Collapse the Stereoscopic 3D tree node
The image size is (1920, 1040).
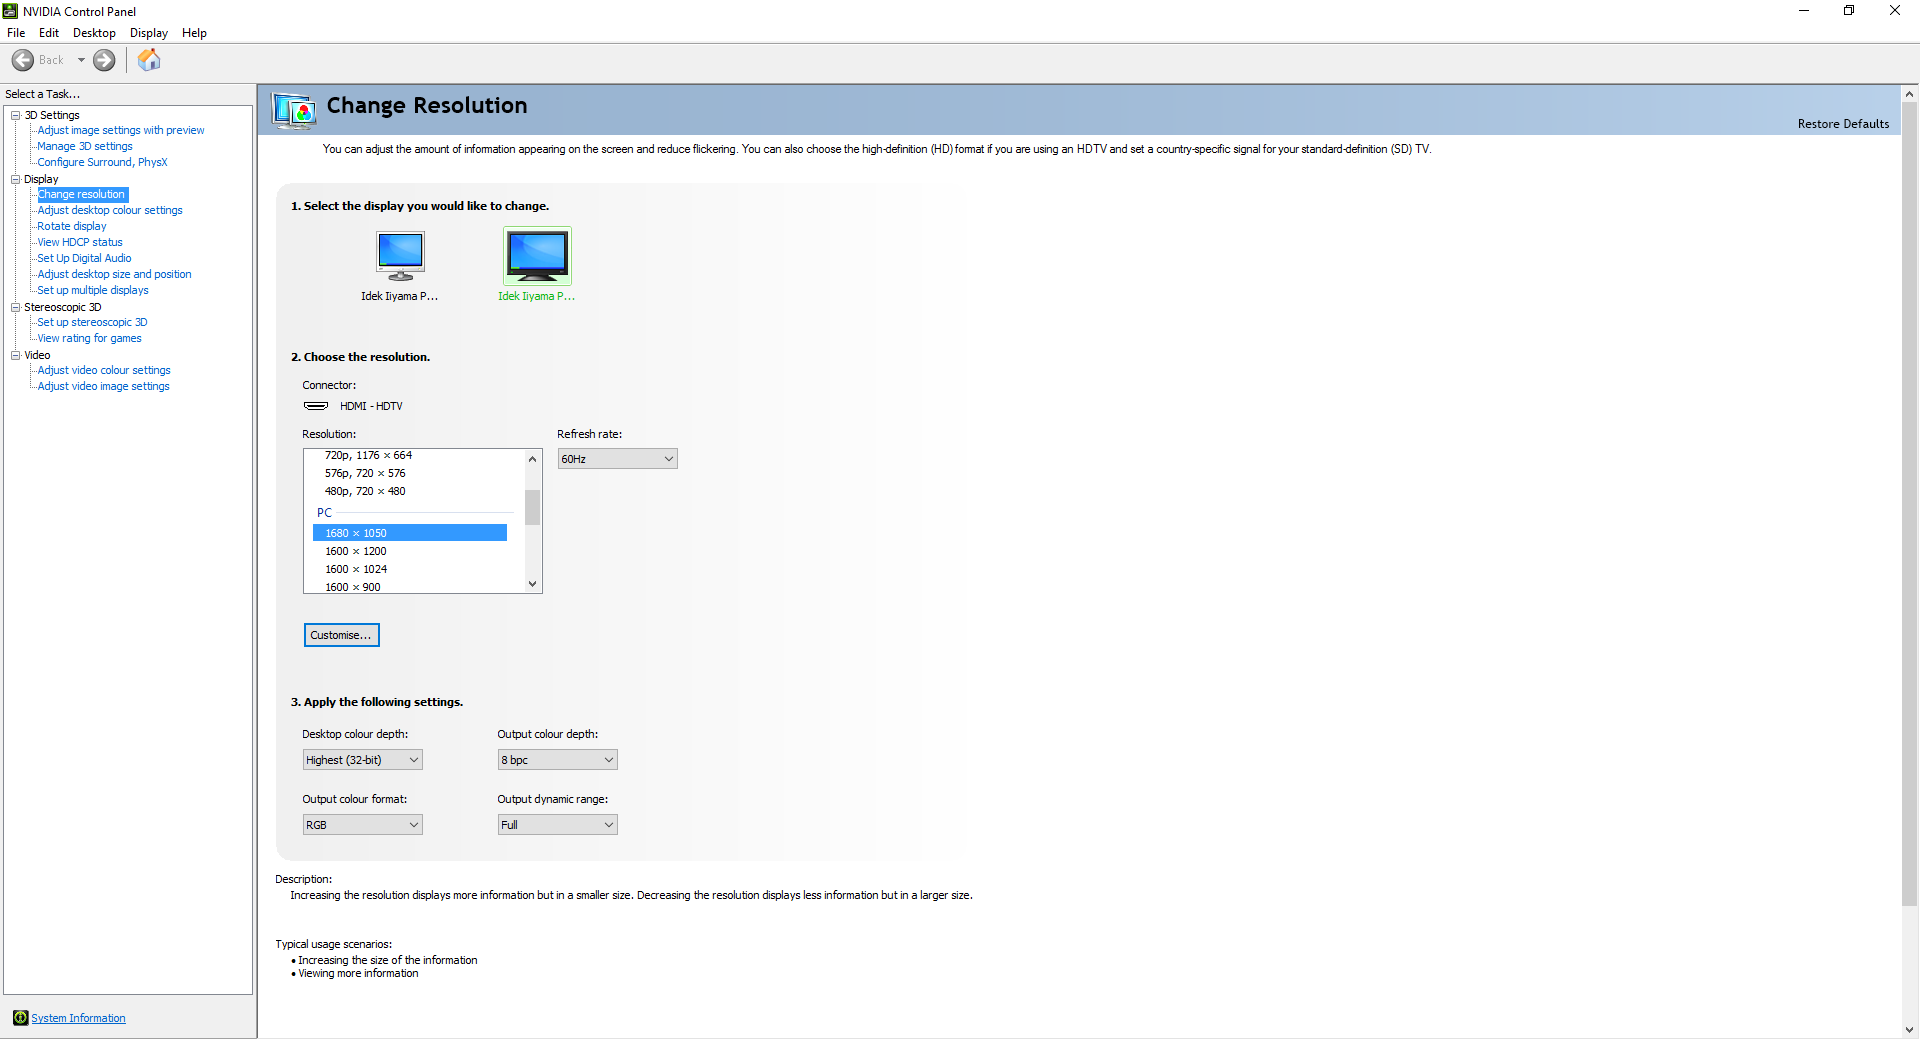[x=16, y=307]
